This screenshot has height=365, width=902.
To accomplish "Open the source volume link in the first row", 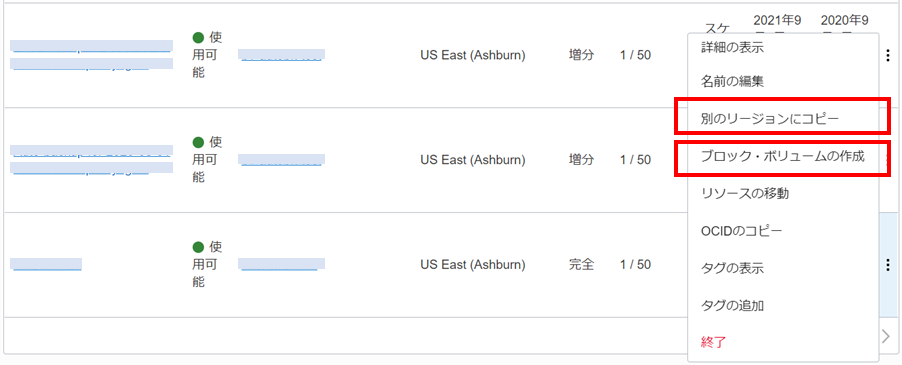I will tap(281, 55).
